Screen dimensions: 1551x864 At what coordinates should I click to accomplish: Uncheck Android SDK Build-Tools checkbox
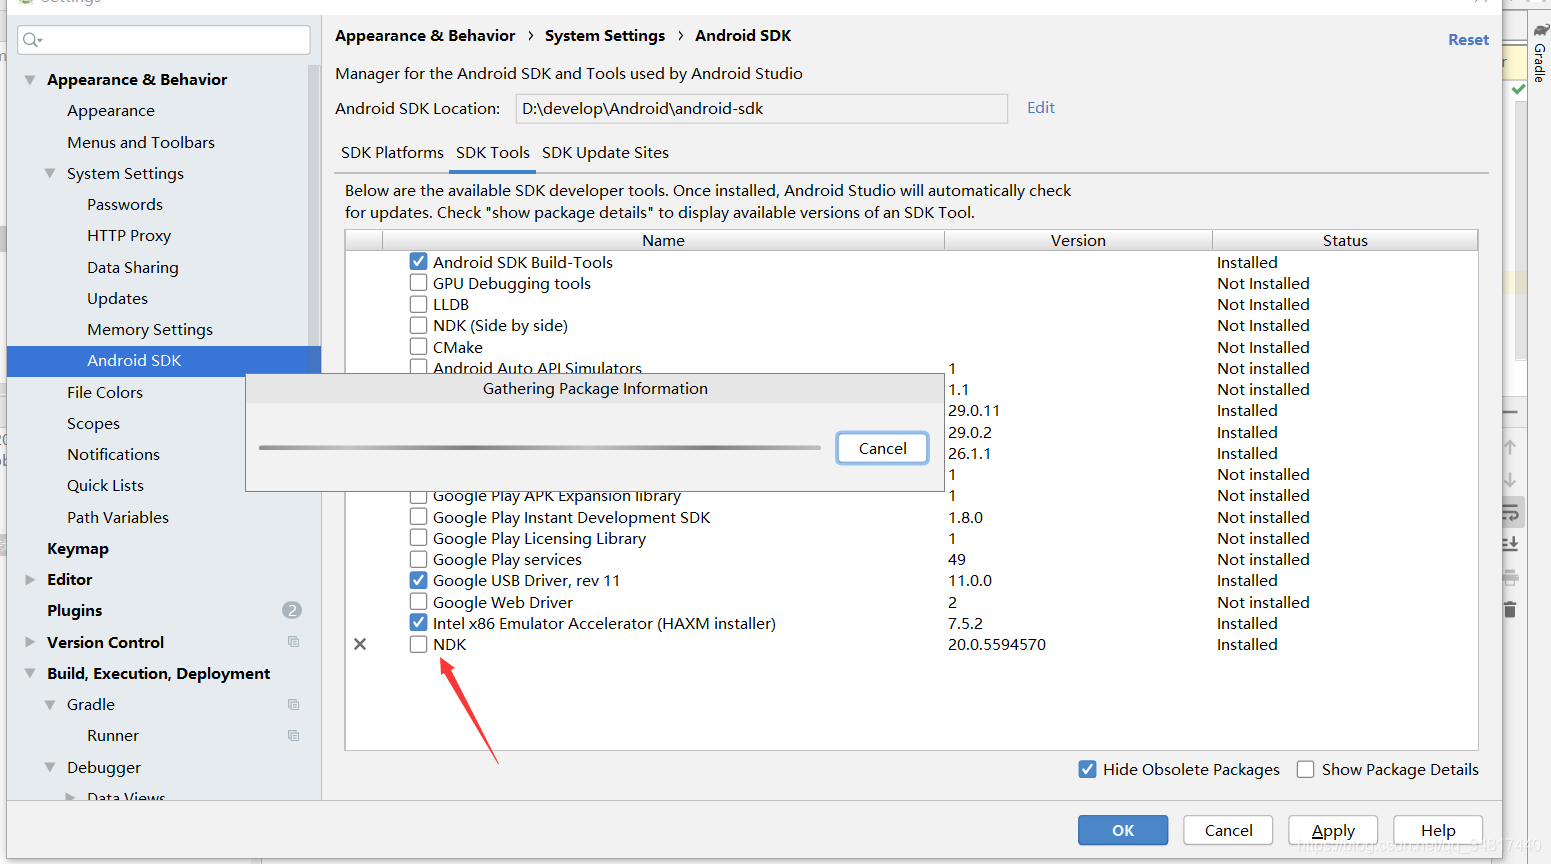[x=418, y=261]
